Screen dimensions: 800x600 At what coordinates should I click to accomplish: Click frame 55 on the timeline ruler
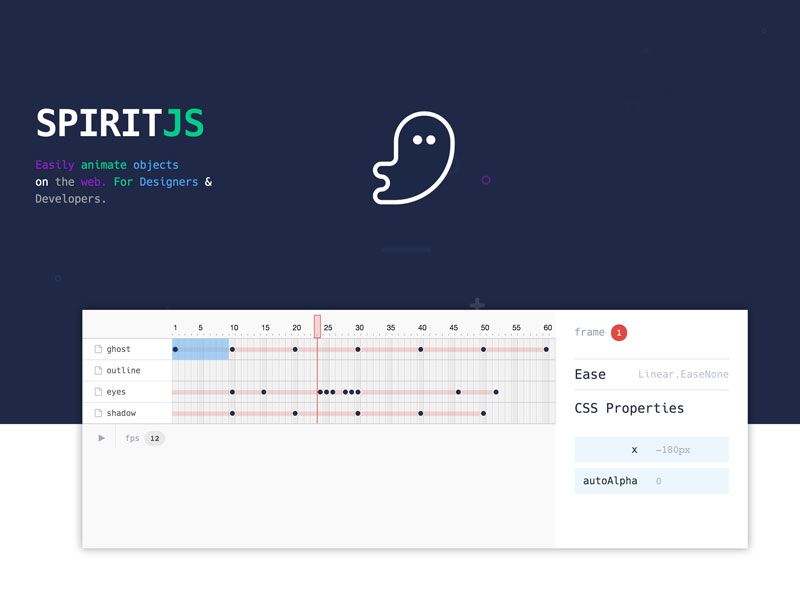(516, 328)
